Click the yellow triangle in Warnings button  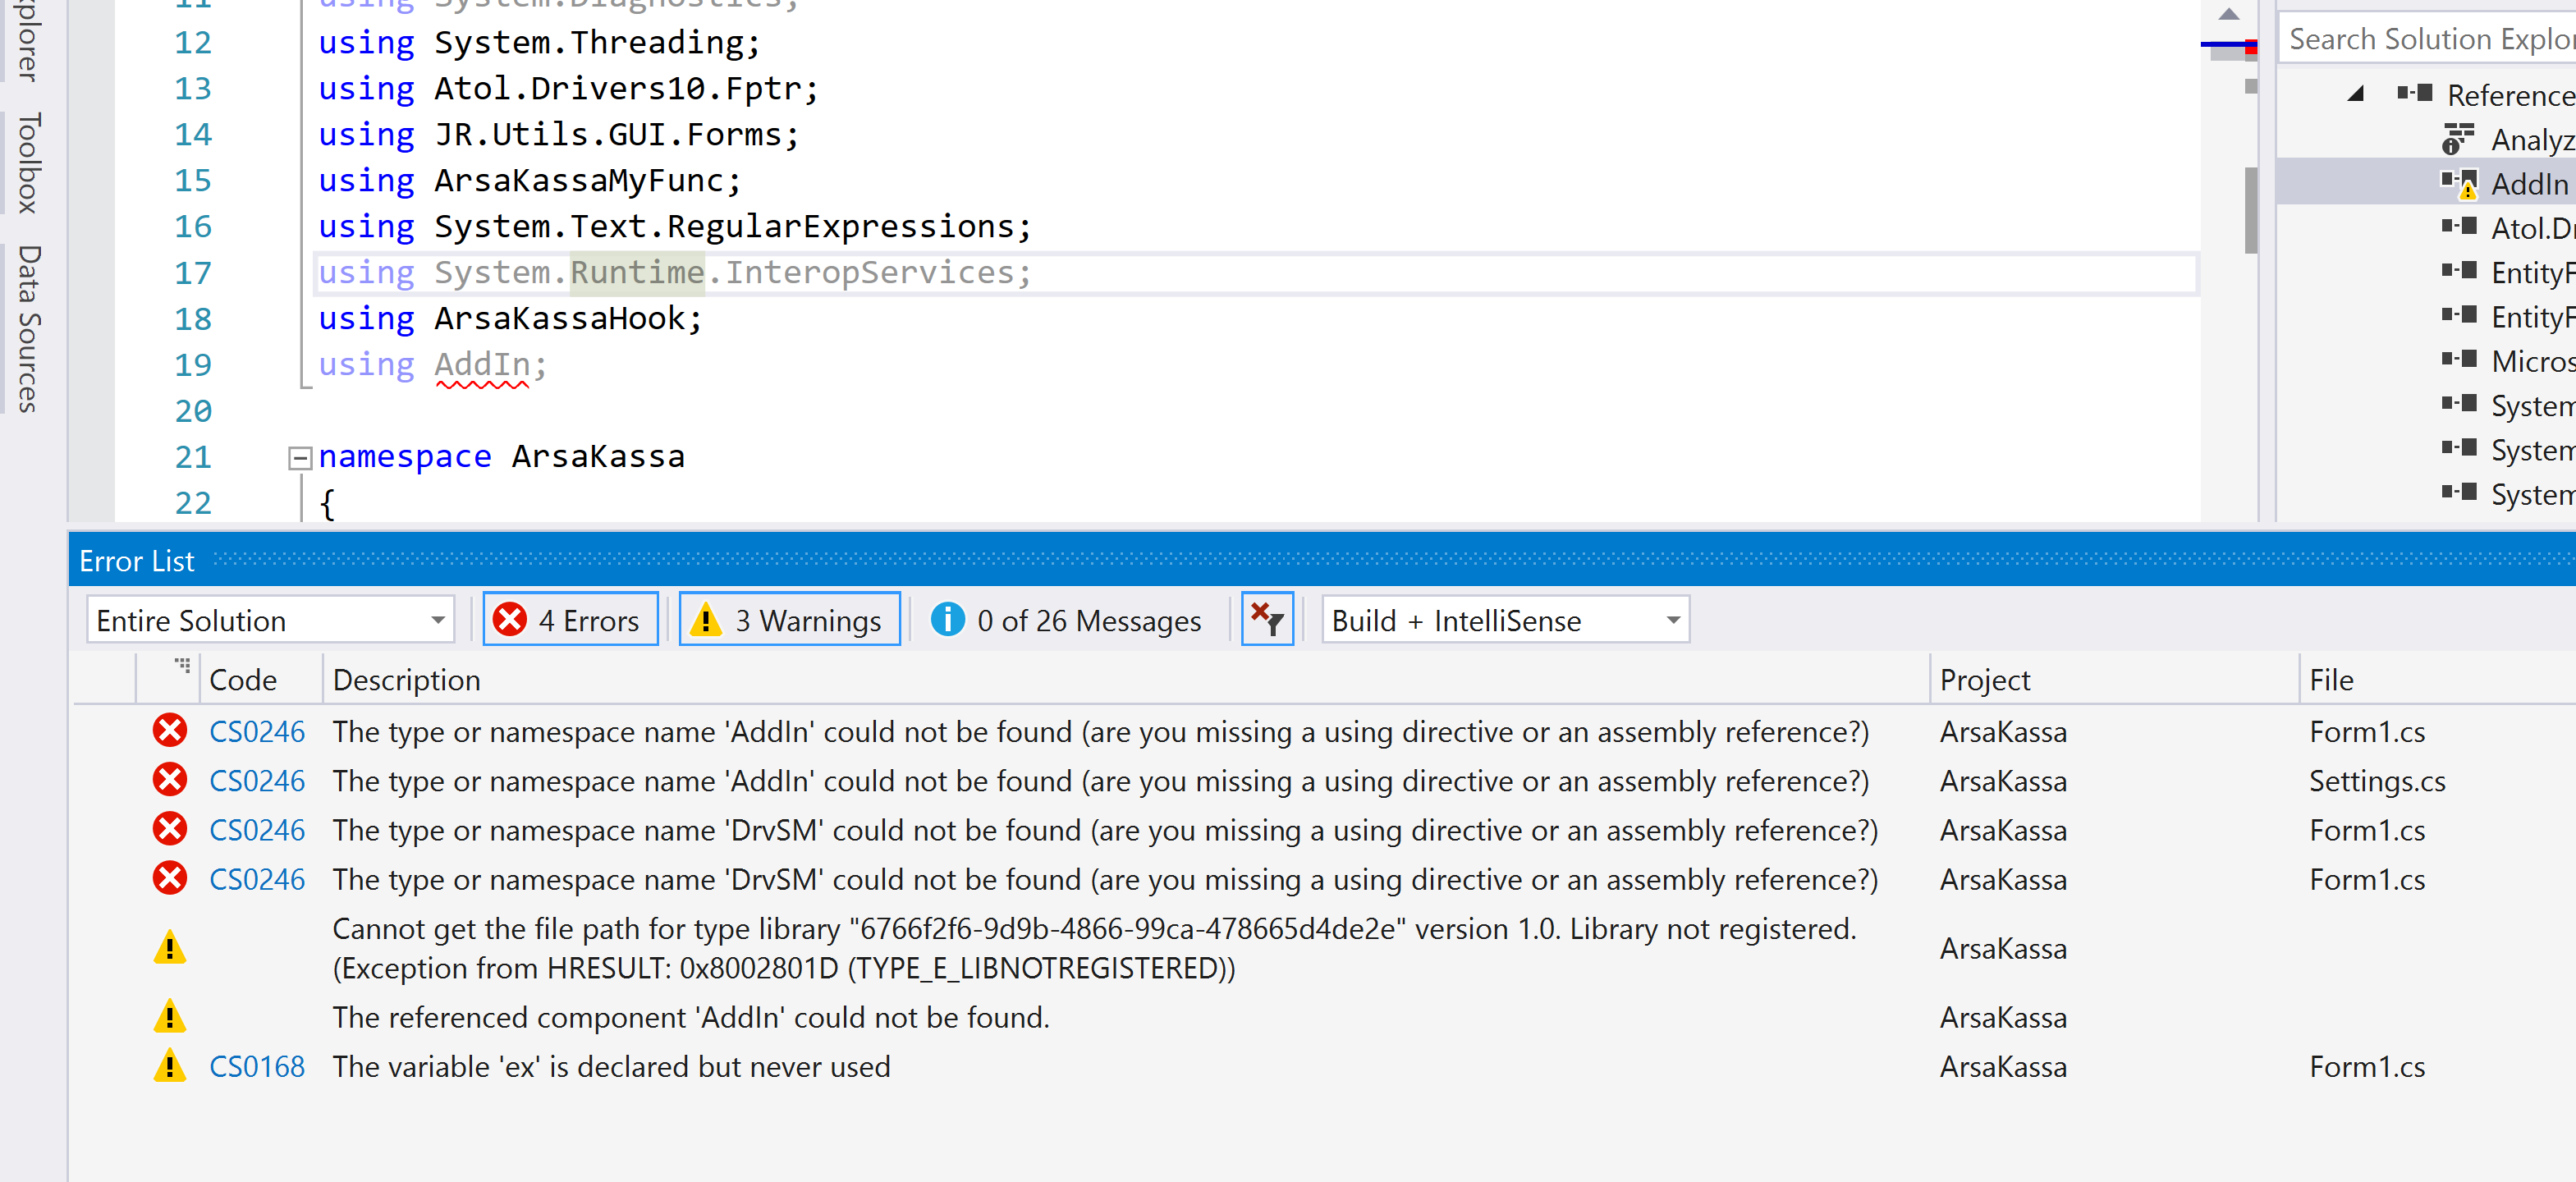click(x=706, y=619)
